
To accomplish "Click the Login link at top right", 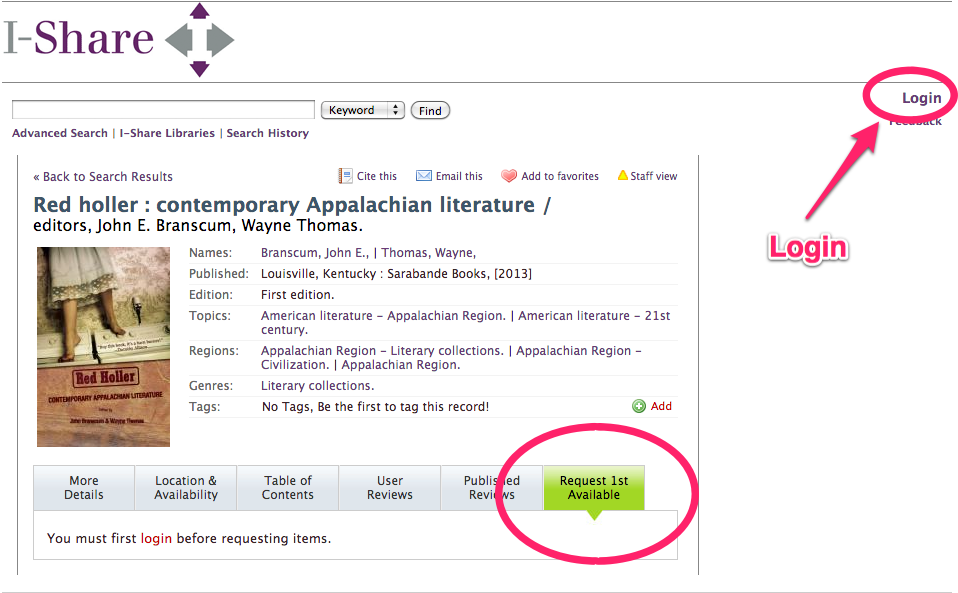I will [921, 98].
